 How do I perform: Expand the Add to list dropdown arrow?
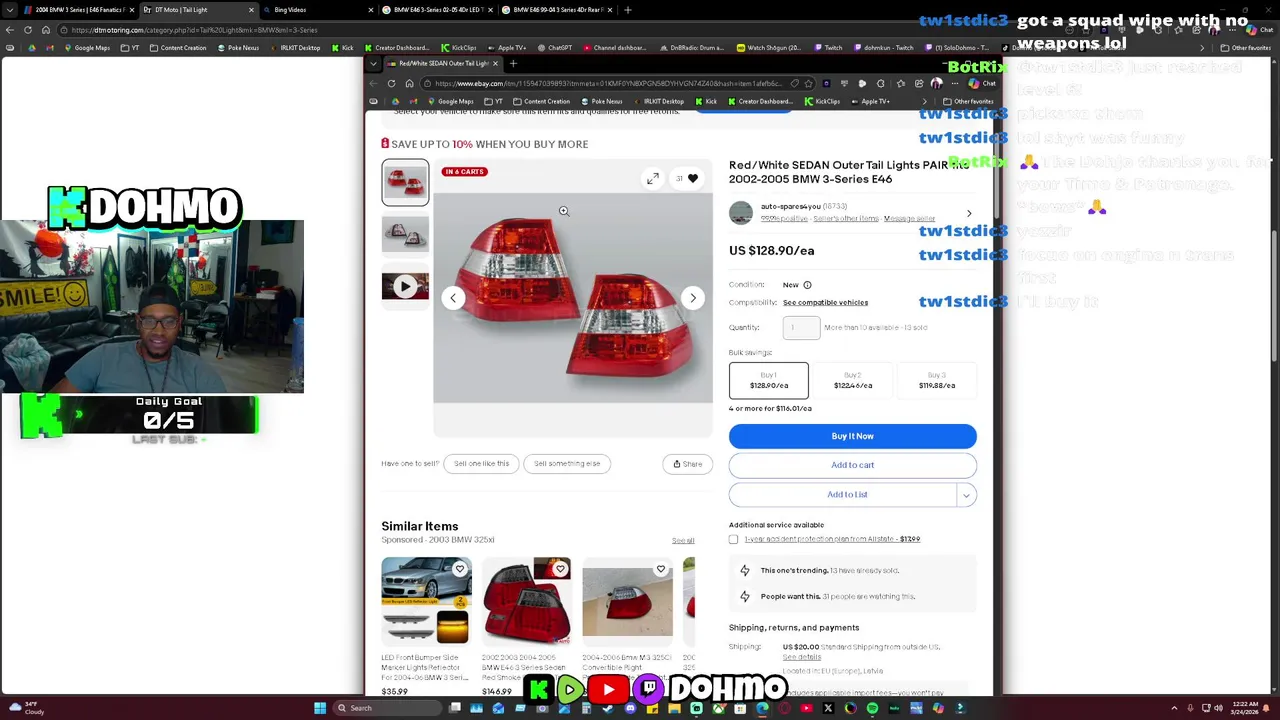[966, 495]
